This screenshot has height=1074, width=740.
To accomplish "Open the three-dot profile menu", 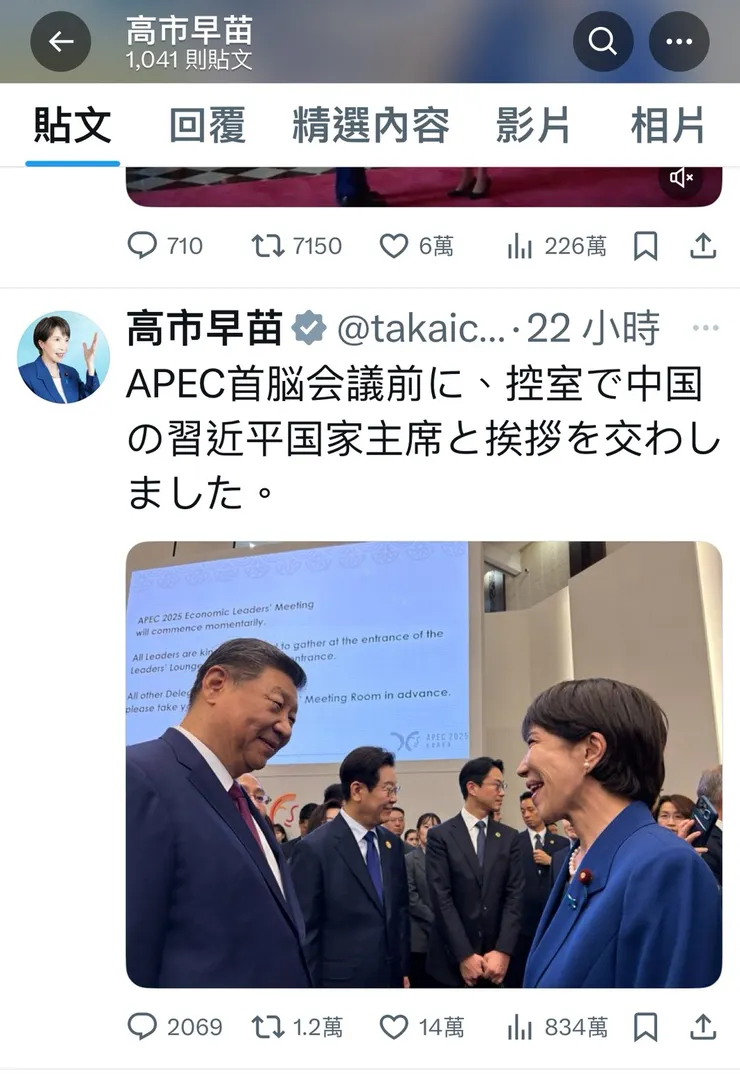I will 679,42.
